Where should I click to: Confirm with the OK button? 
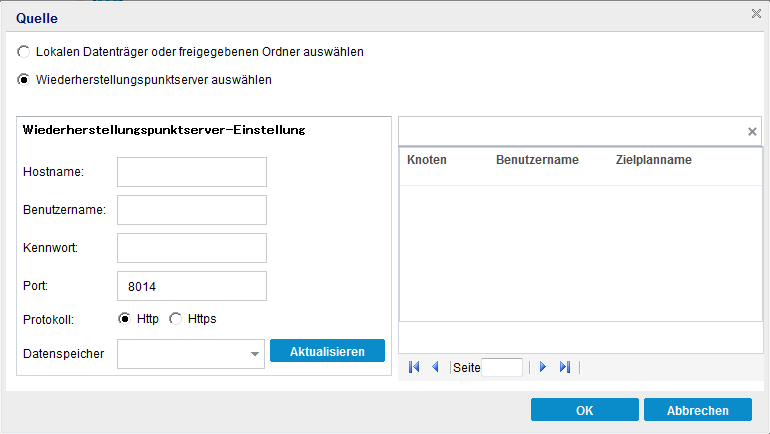click(585, 410)
